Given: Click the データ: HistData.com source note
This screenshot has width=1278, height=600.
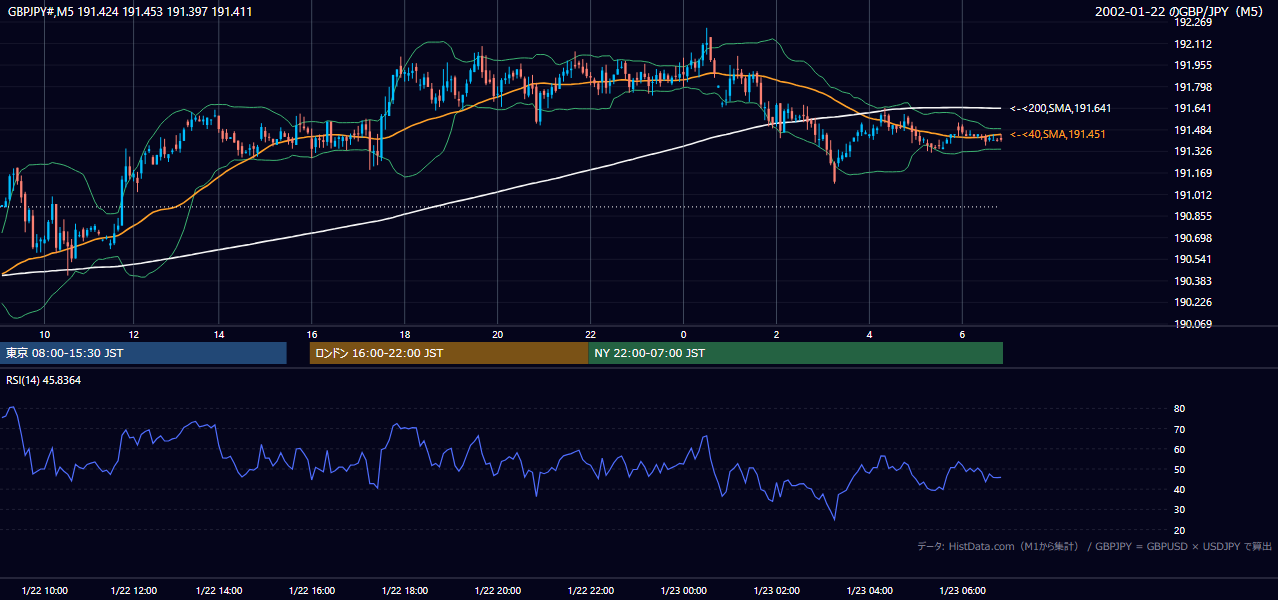Looking at the screenshot, I should [x=1094, y=547].
